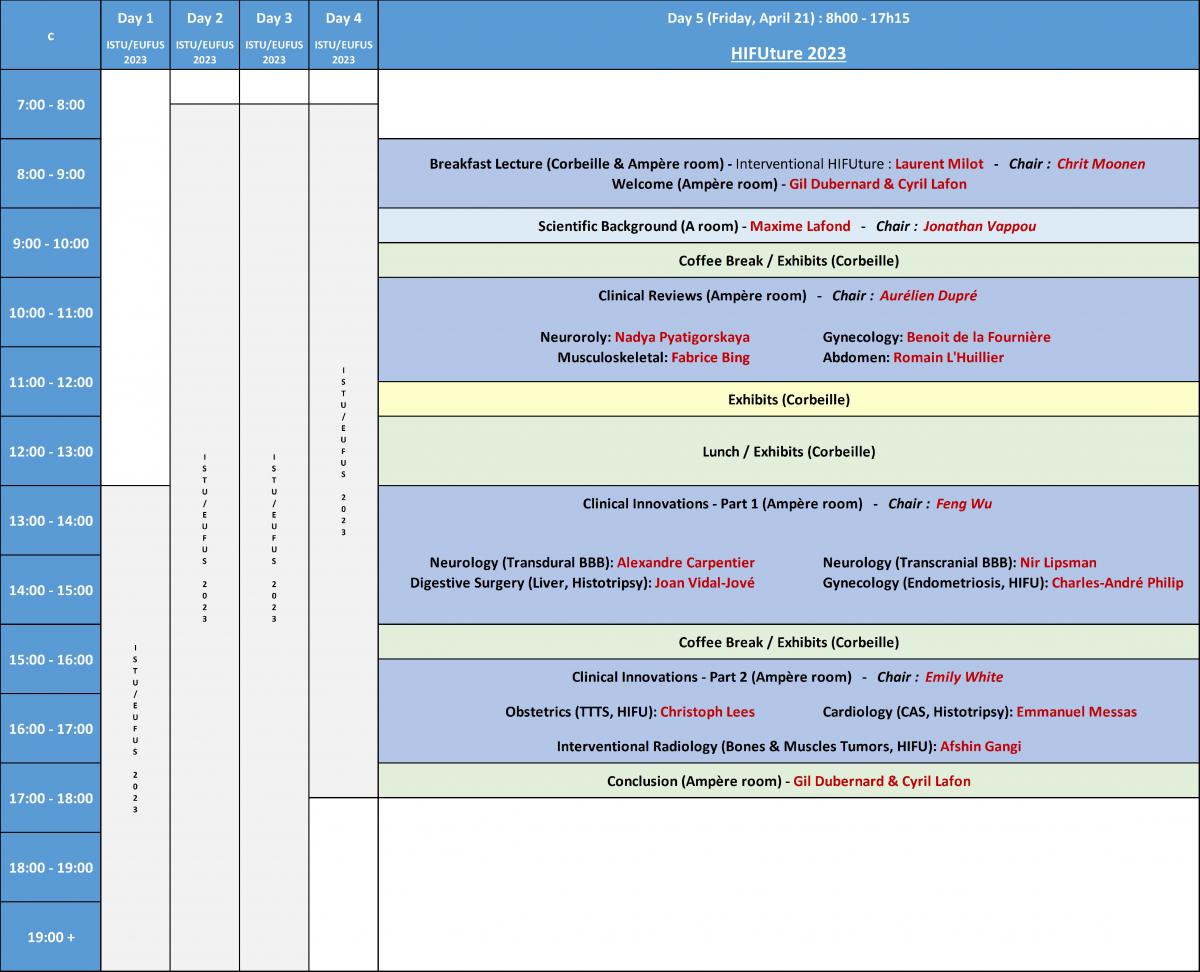Switch to the Day 3 column header

(x=274, y=19)
